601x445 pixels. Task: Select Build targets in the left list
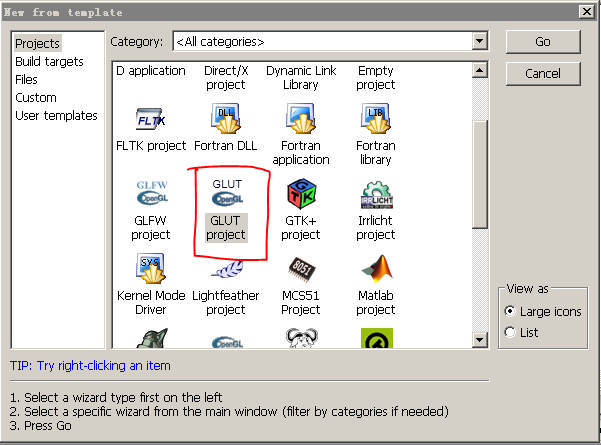[49, 62]
